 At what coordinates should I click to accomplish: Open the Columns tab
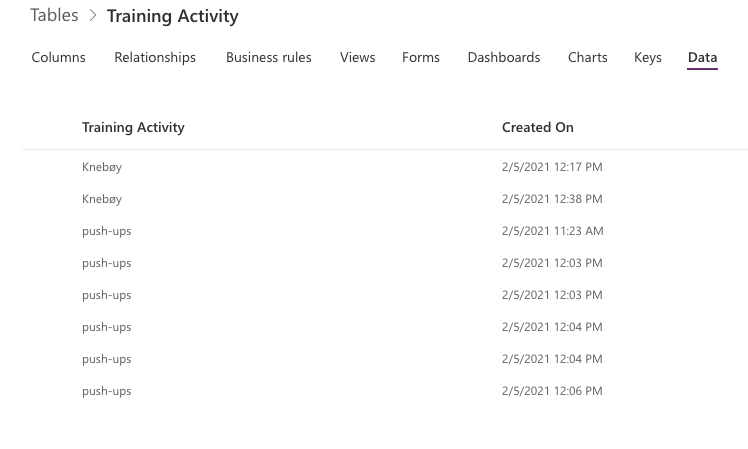point(58,57)
